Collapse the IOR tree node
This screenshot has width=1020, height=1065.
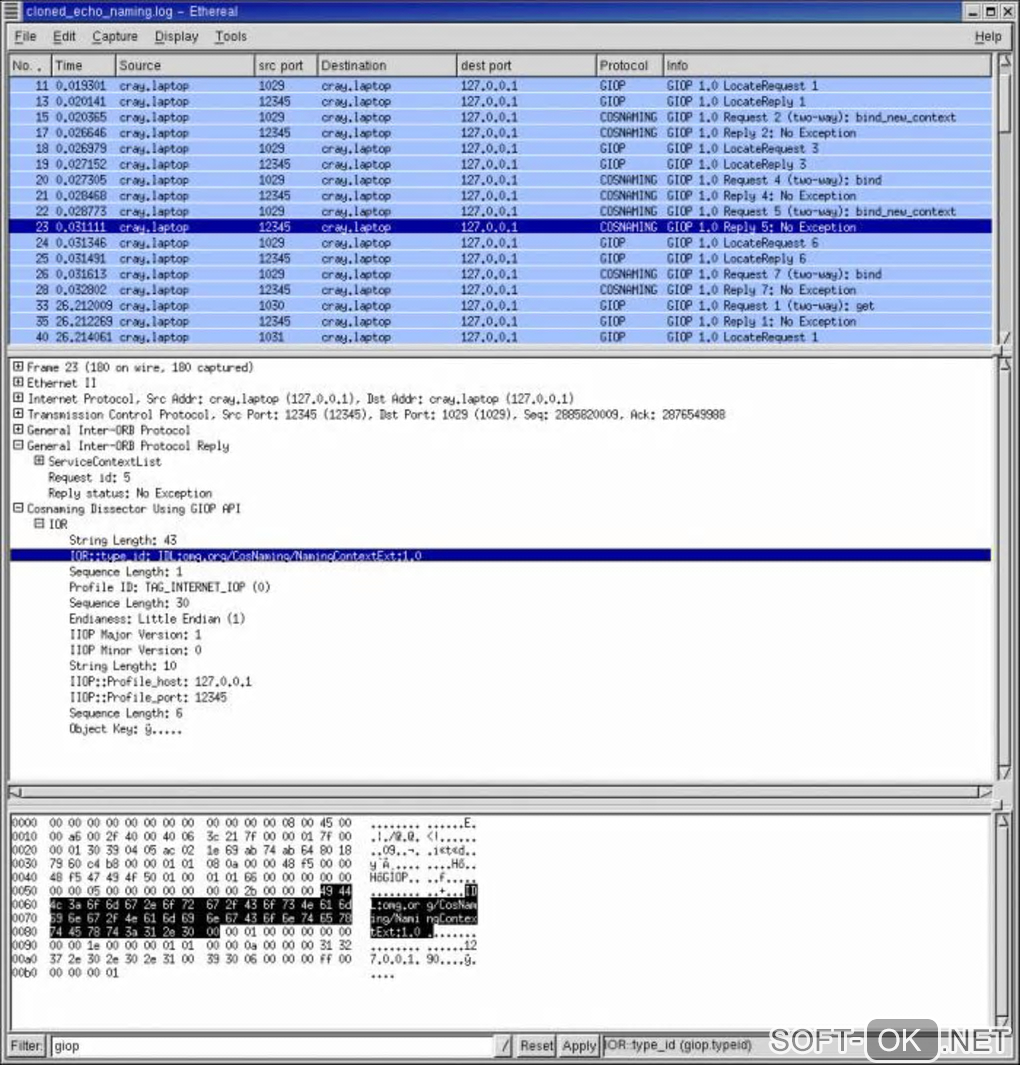39,524
